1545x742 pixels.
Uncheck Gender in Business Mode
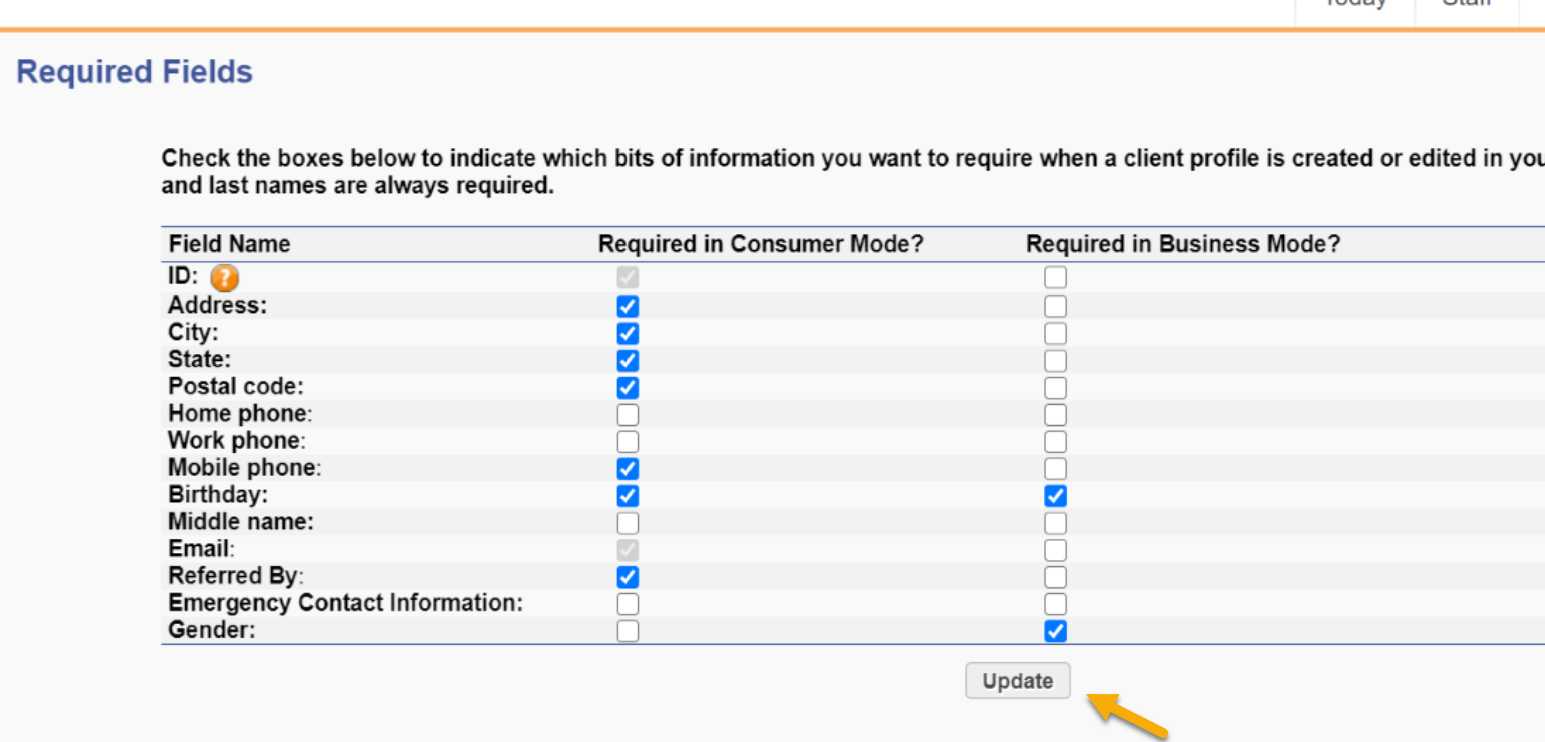point(1055,631)
